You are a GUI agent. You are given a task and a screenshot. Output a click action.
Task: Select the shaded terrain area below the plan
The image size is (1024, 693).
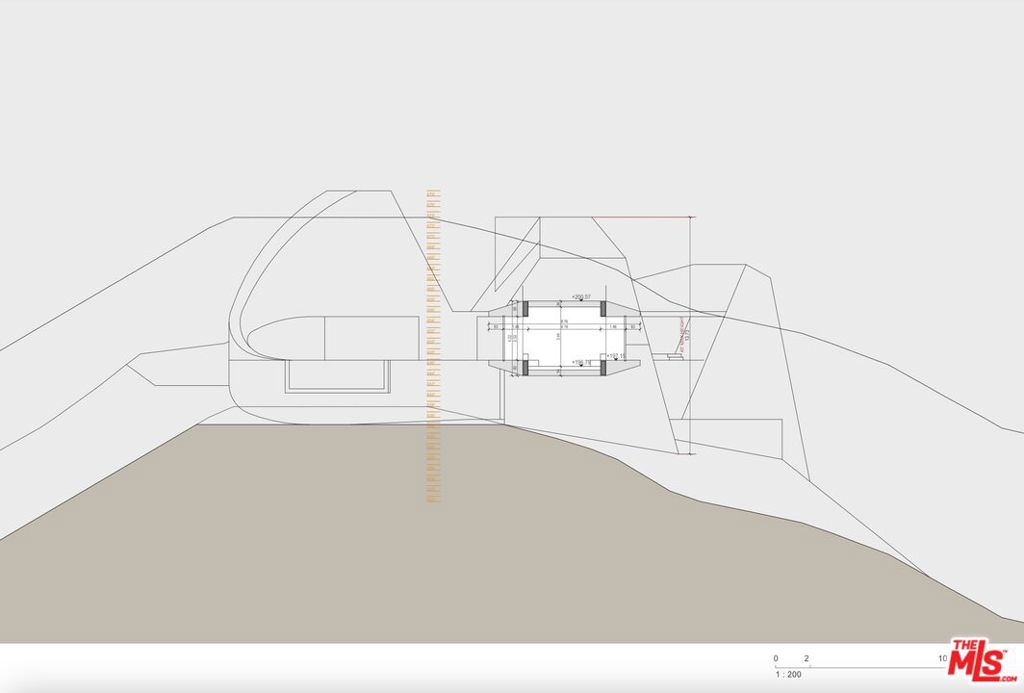[300, 550]
